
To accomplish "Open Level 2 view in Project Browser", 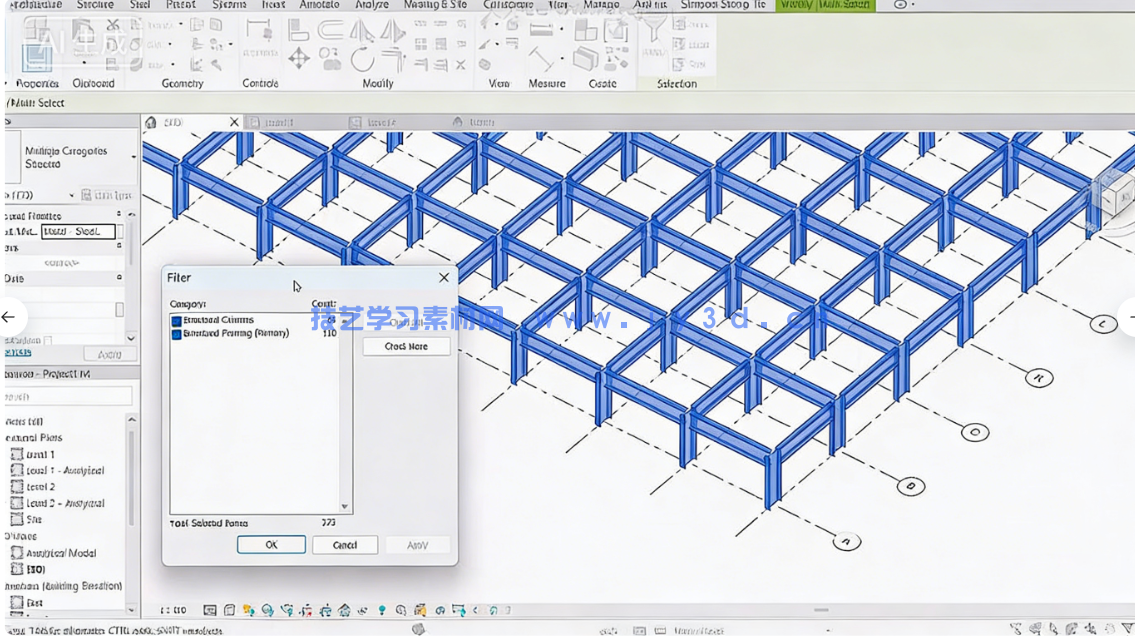I will click(x=40, y=487).
